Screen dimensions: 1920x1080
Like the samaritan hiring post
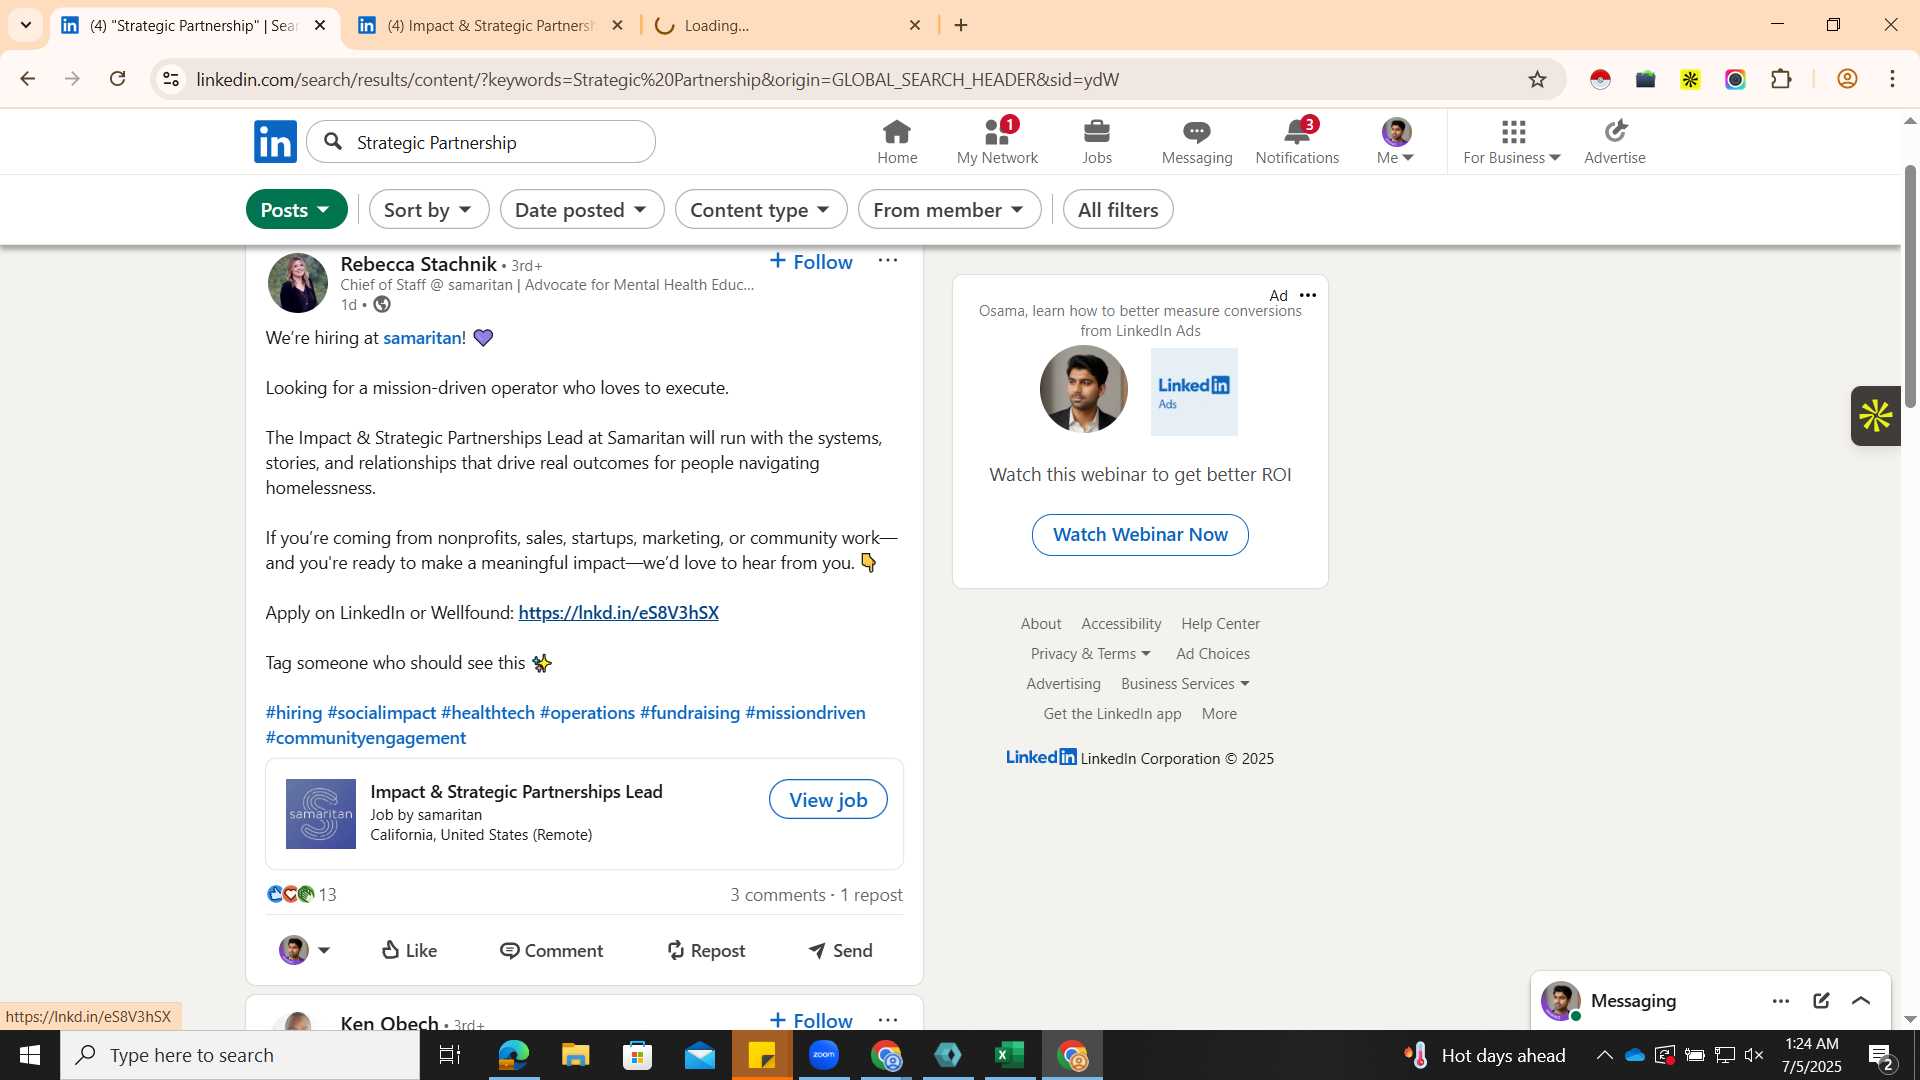409,951
